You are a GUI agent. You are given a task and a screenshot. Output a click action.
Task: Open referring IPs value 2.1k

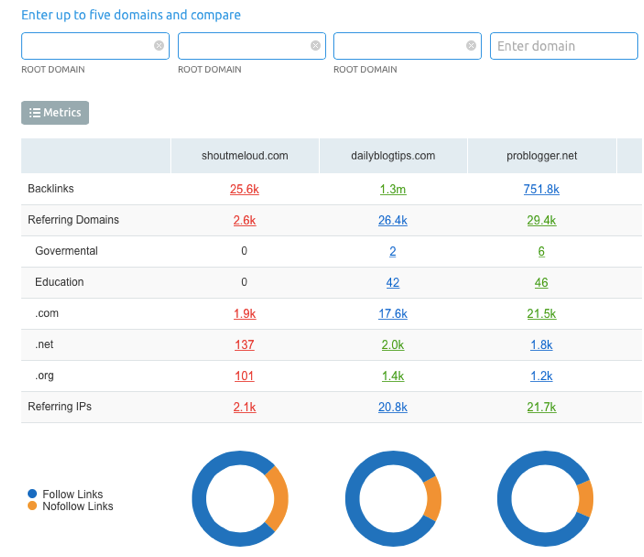click(244, 407)
